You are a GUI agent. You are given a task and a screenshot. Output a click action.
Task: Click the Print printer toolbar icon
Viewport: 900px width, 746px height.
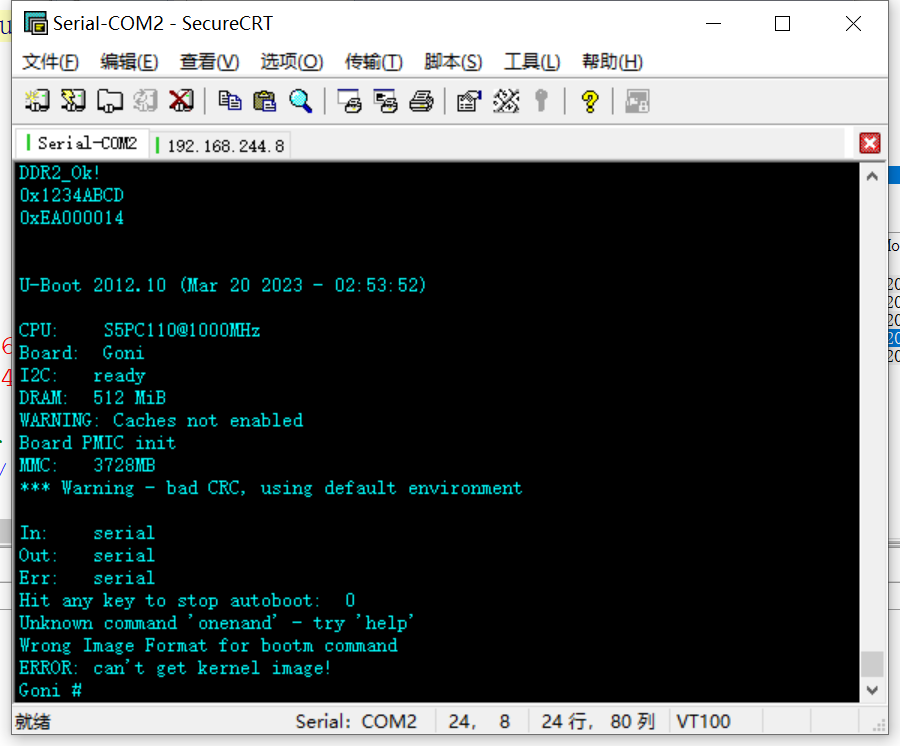(x=421, y=101)
